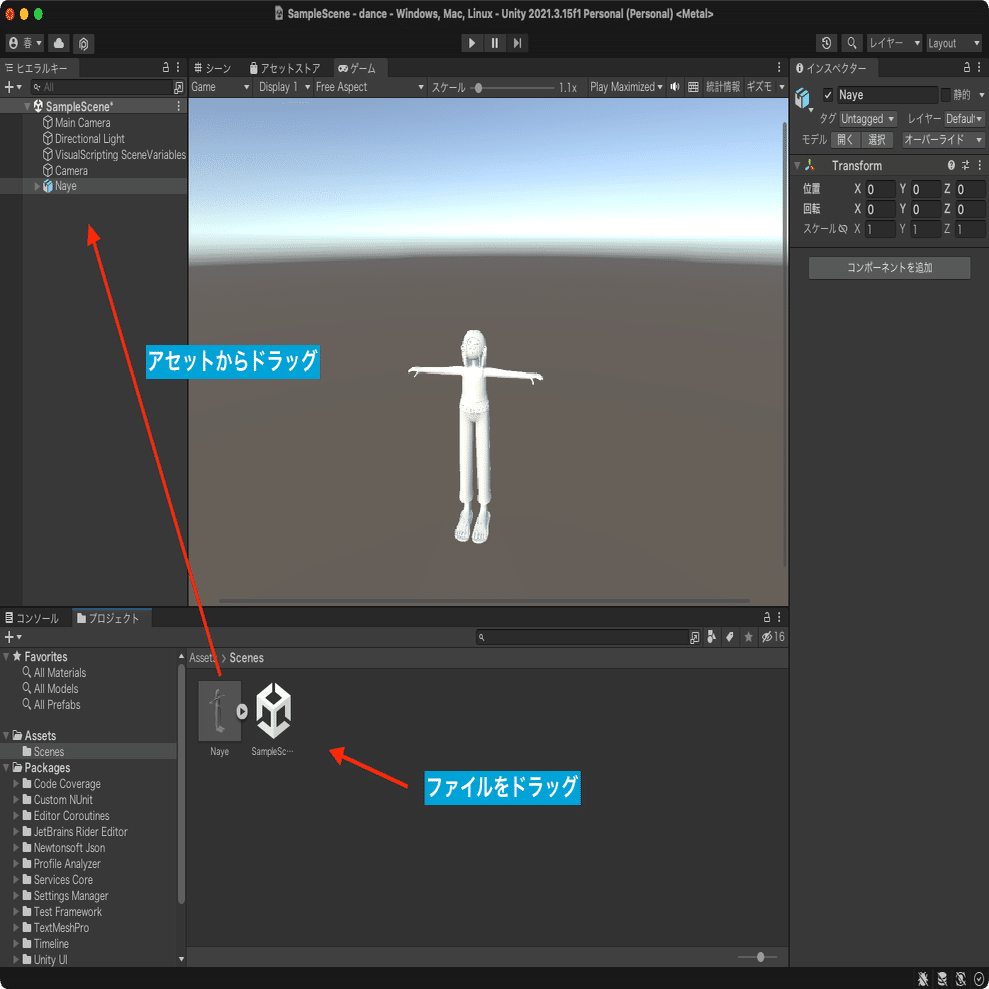Viewport: 989px width, 989px height.
Task: Open the Hierarchy panel kebab menu
Action: pyautogui.click(x=178, y=67)
